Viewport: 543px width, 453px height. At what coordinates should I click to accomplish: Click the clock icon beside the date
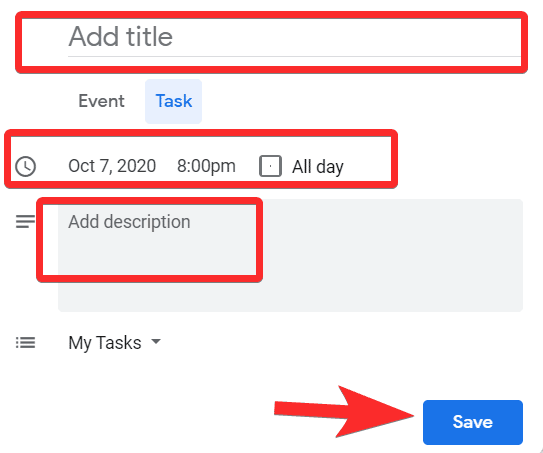pyautogui.click(x=25, y=167)
